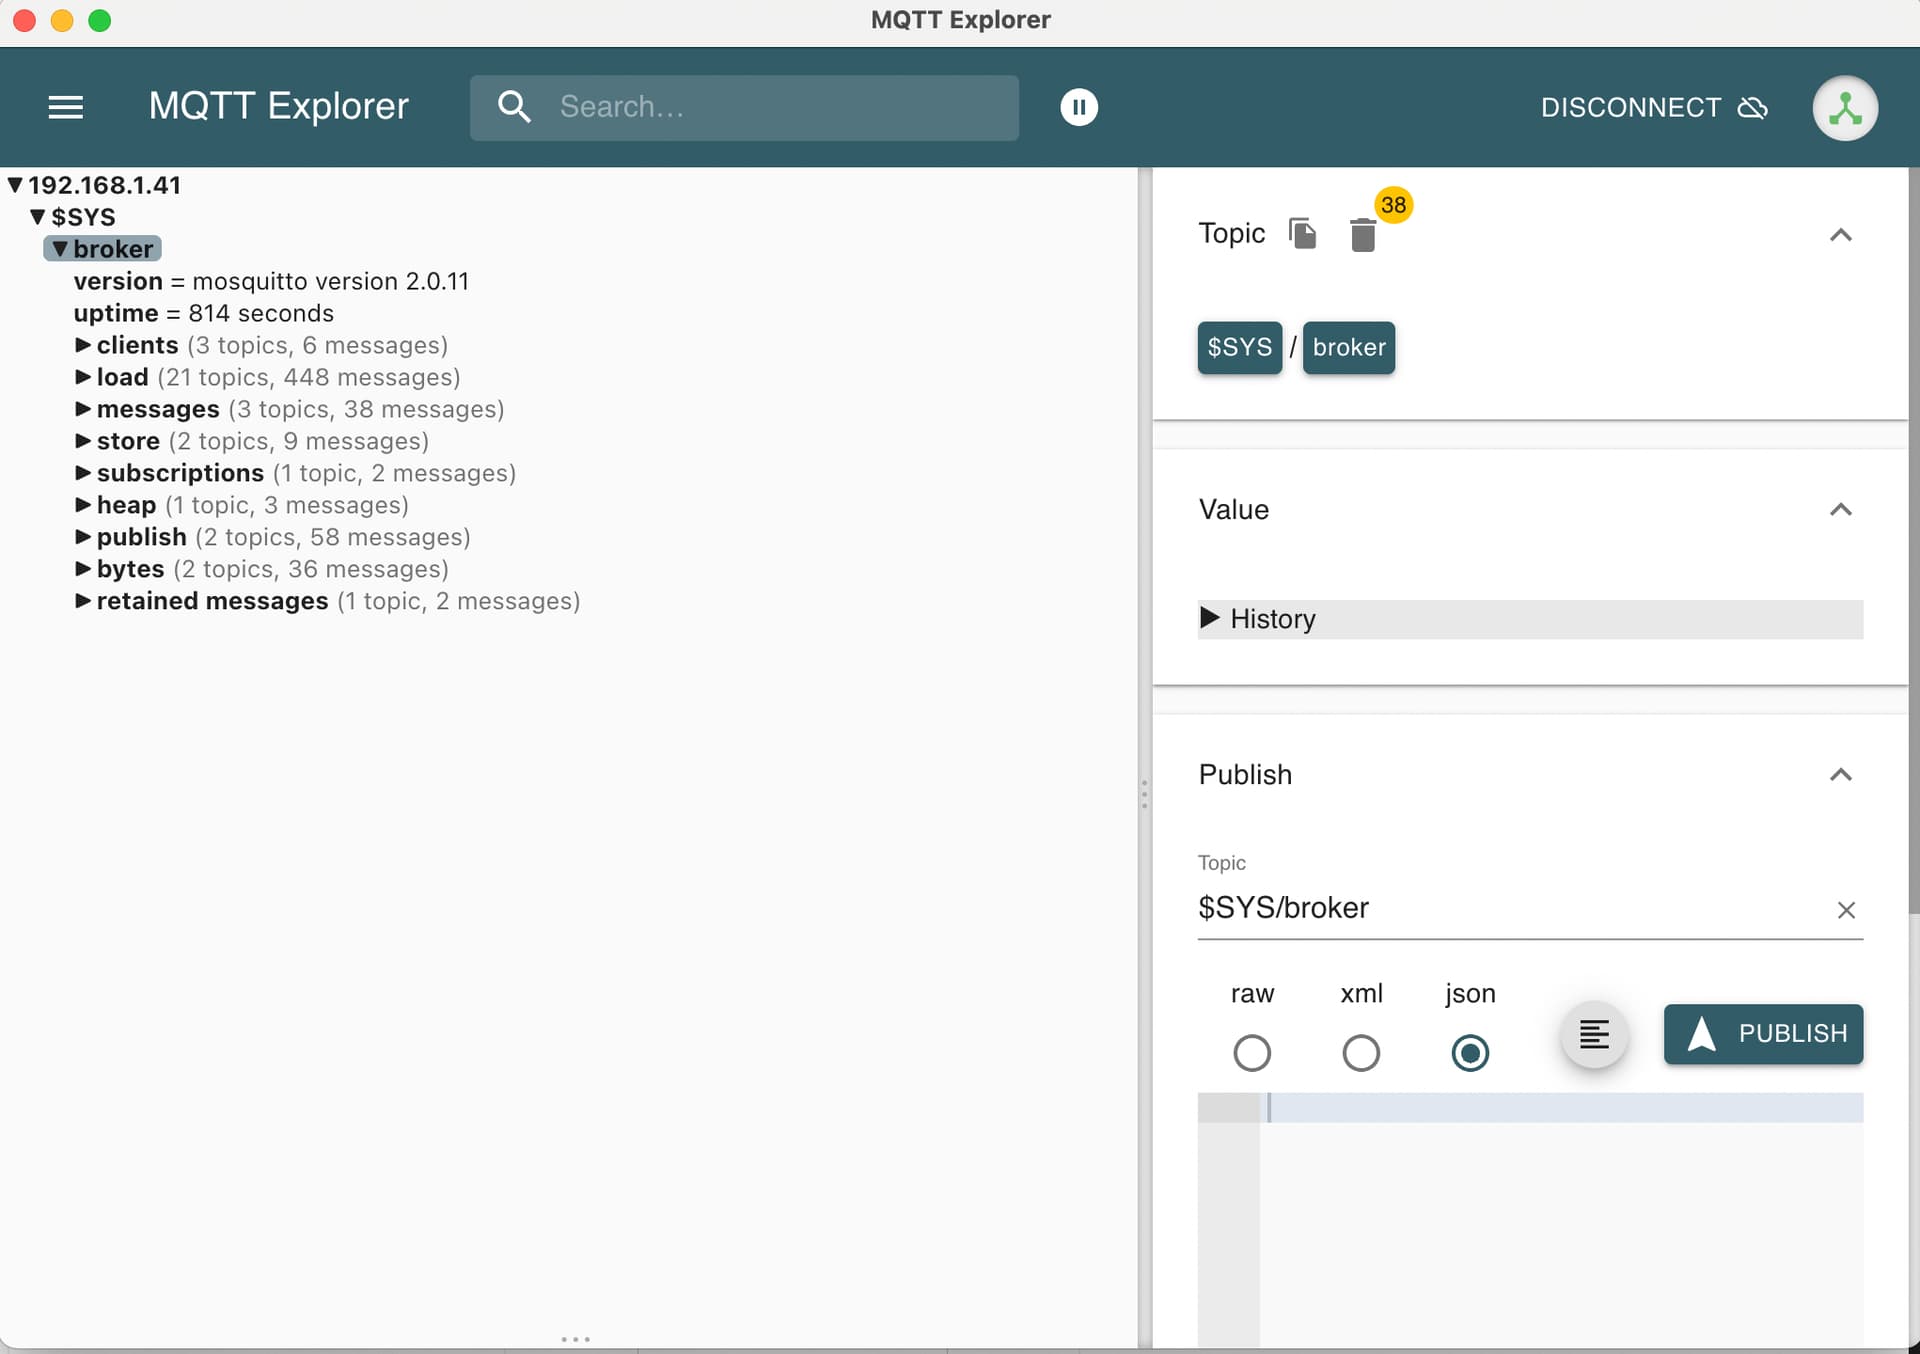Expand the History section
Viewport: 1920px width, 1354px height.
(1210, 618)
